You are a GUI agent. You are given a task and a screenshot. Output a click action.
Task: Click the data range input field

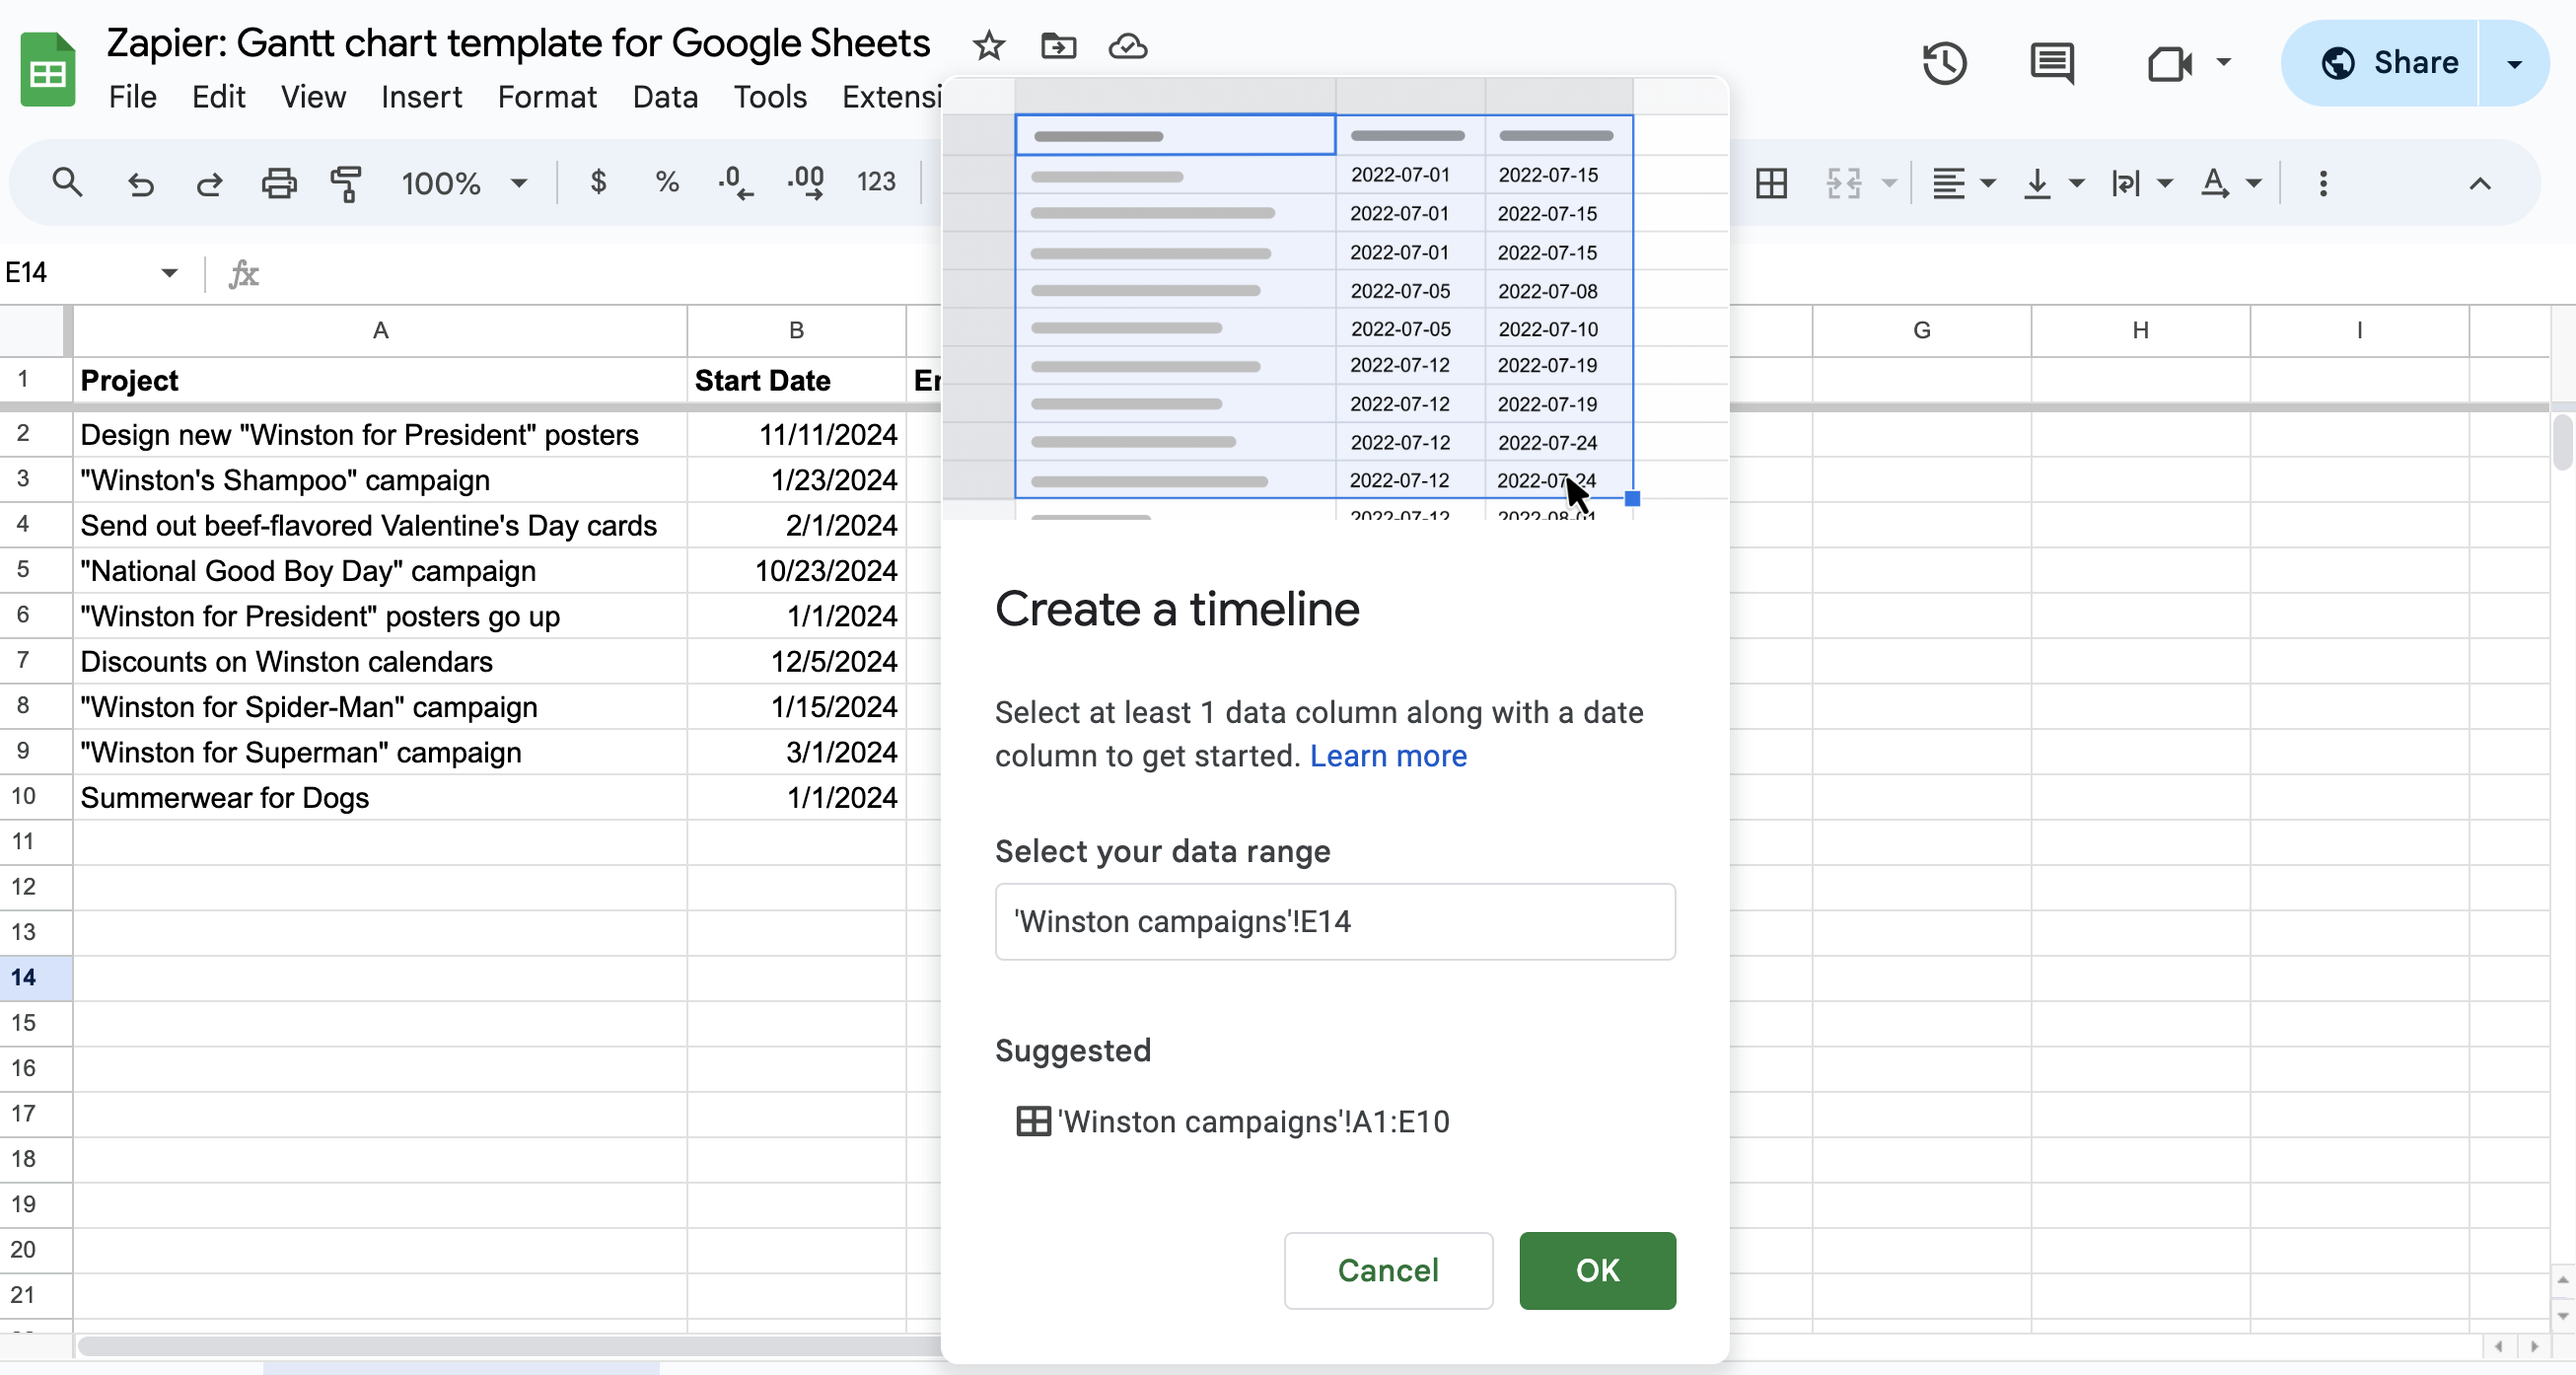(x=1335, y=921)
